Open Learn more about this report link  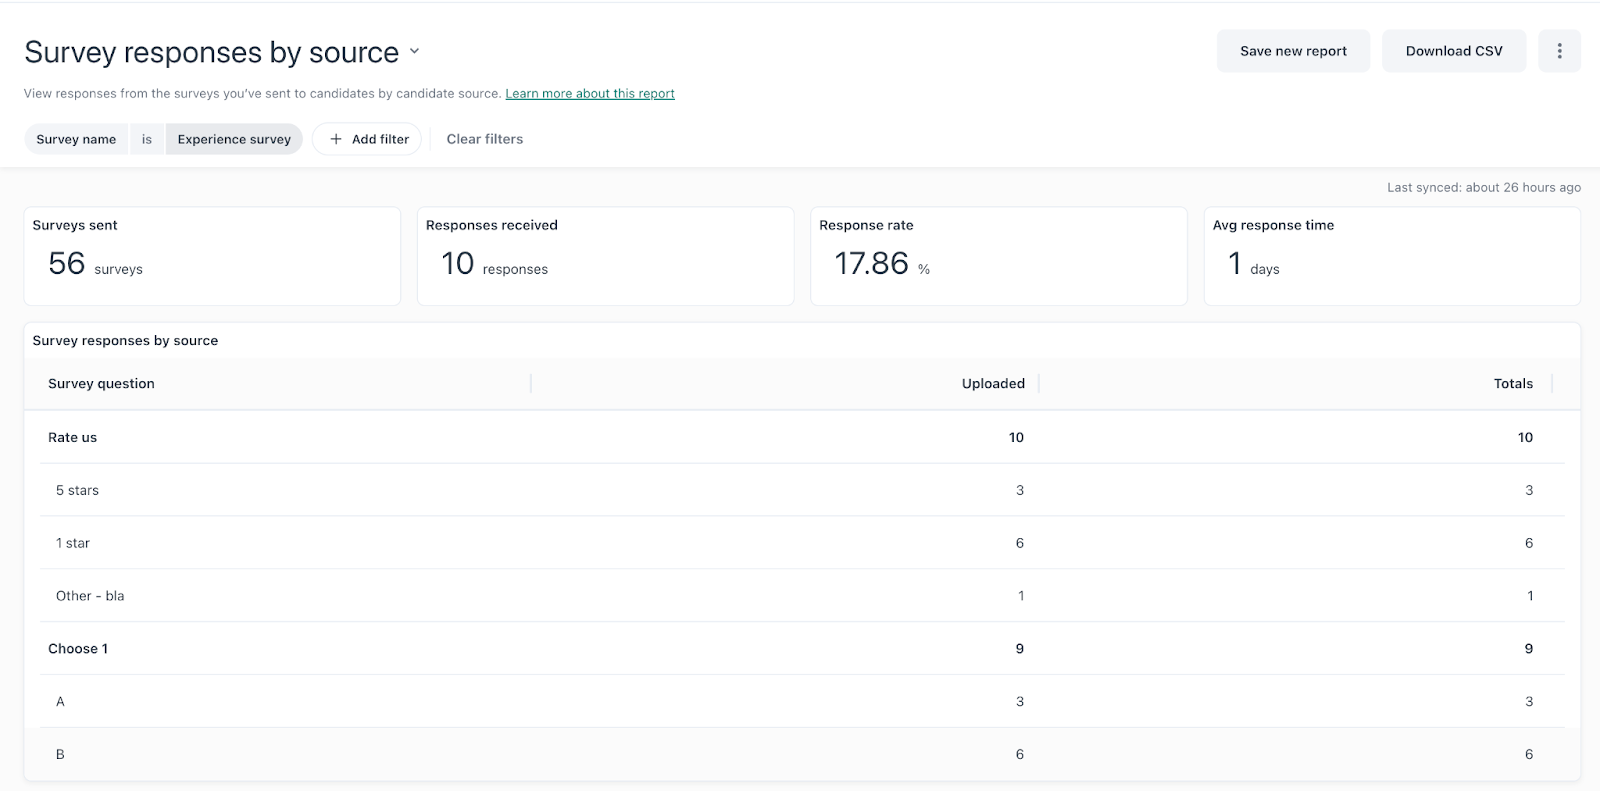[x=589, y=94]
